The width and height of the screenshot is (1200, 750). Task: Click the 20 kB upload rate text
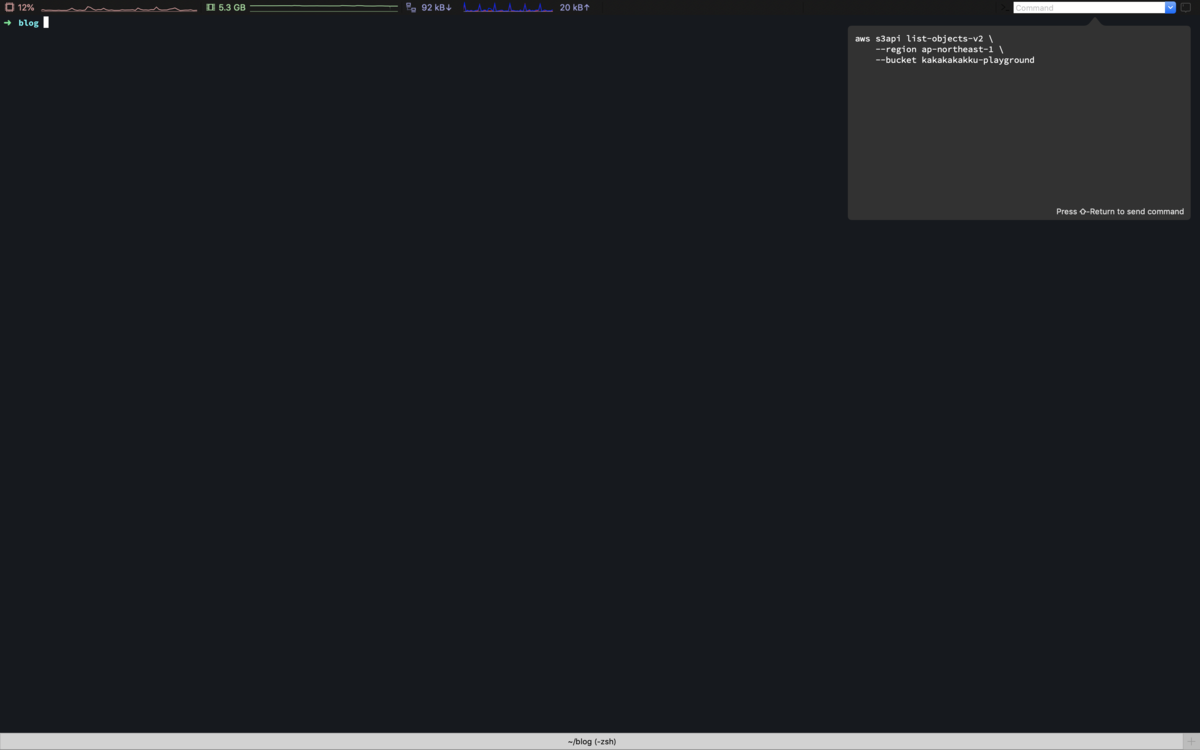[575, 7]
